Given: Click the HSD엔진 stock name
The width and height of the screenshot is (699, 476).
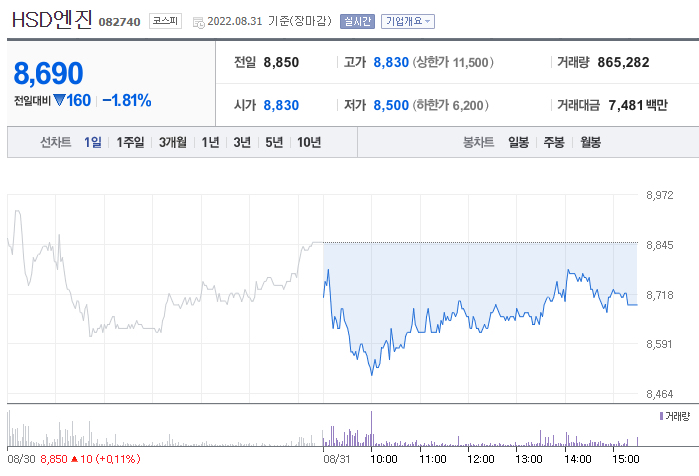Looking at the screenshot, I should tap(52, 20).
